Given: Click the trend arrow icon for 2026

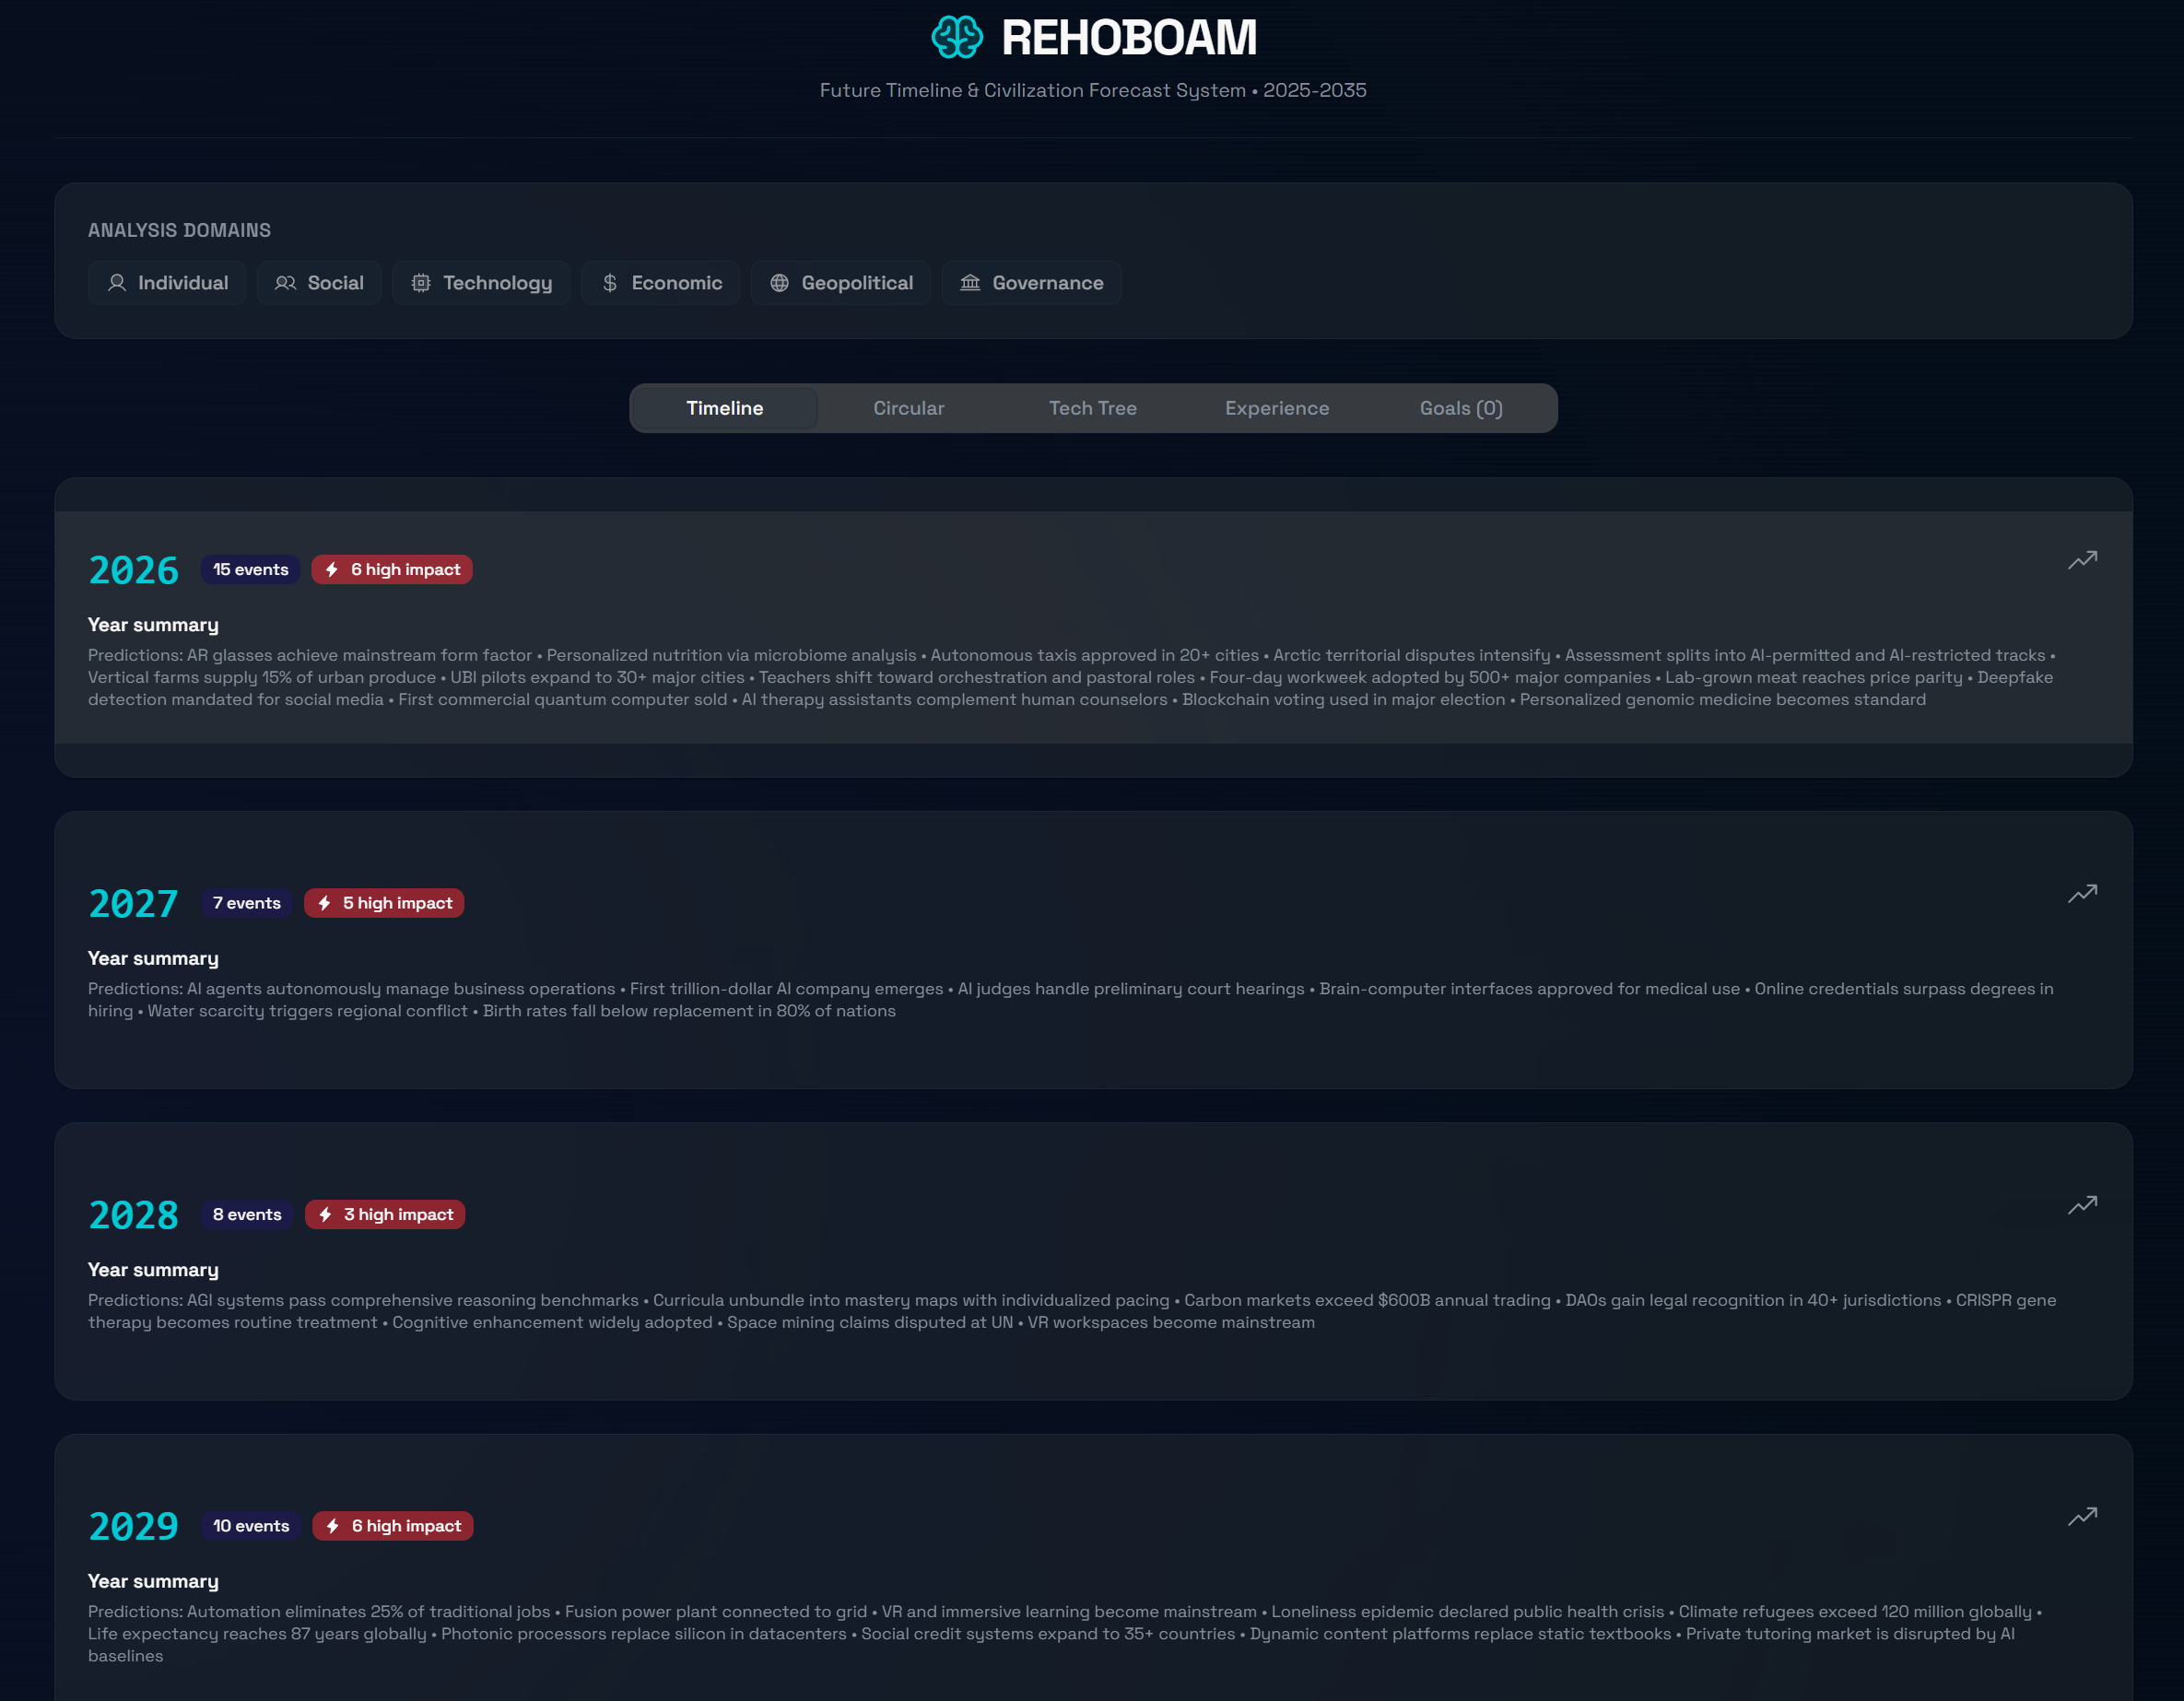Looking at the screenshot, I should coord(2082,560).
